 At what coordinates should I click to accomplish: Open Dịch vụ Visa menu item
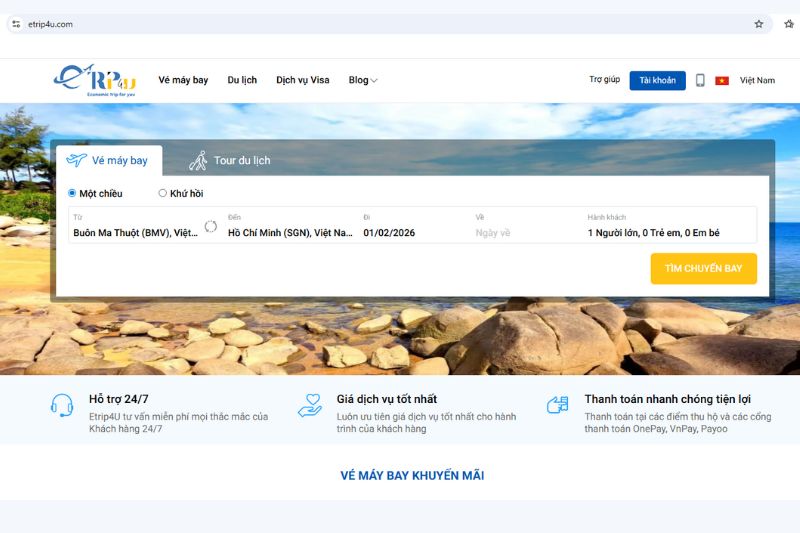(303, 80)
